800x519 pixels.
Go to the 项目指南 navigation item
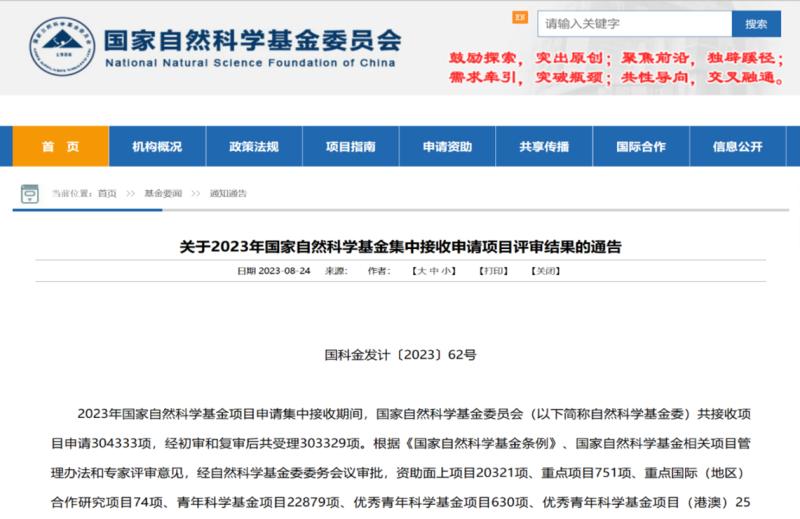[351, 147]
